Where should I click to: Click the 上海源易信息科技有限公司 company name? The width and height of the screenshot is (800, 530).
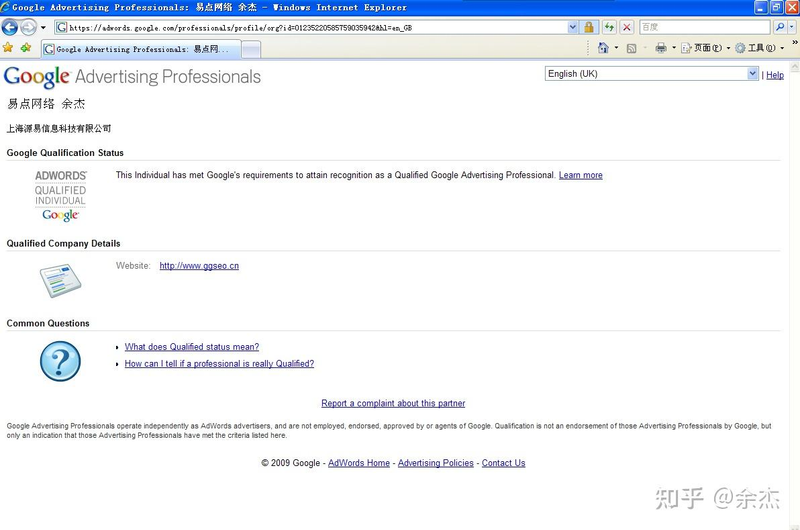(59, 129)
